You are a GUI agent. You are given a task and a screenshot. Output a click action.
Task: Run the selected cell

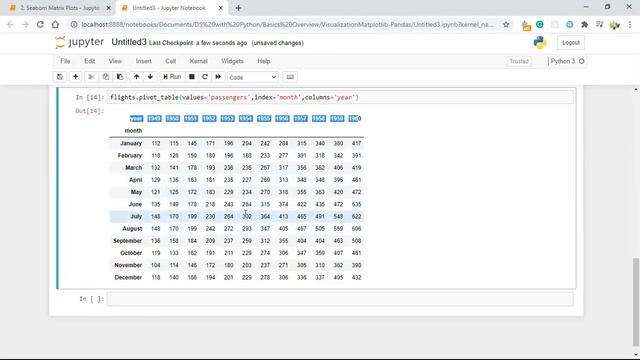tap(172, 77)
